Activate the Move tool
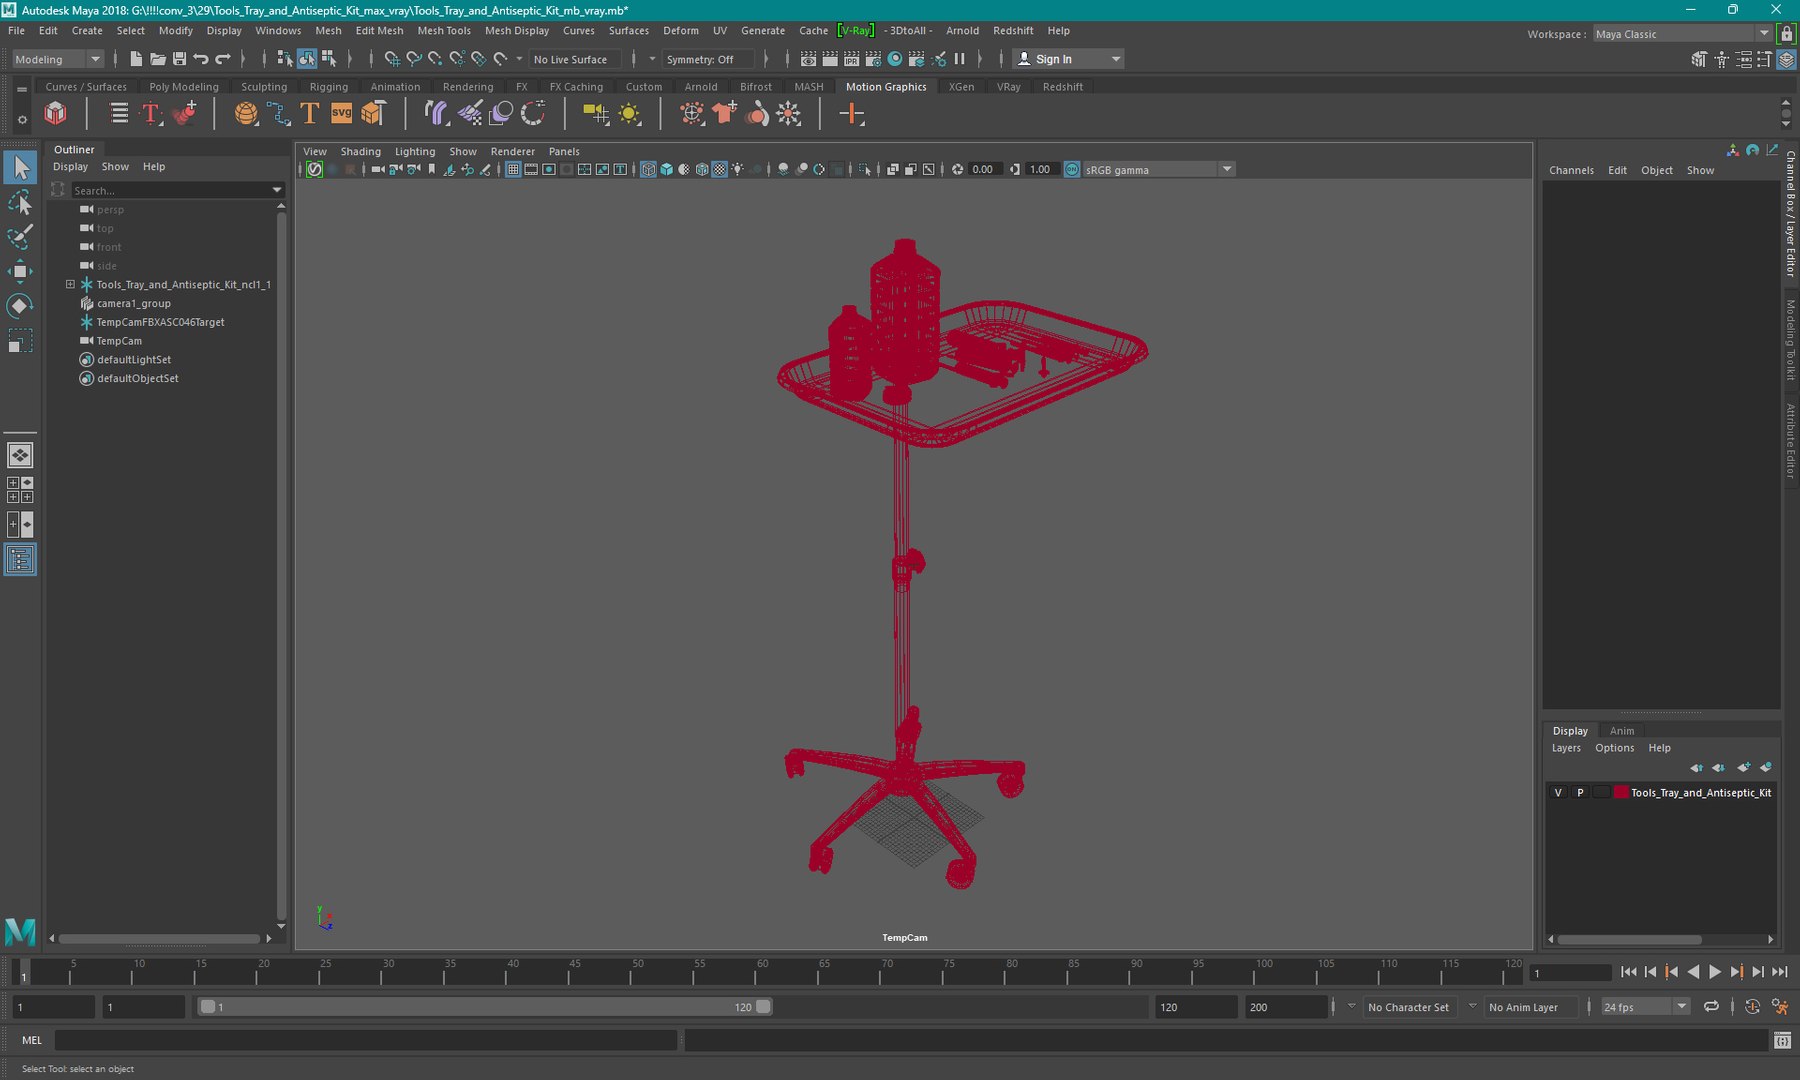Viewport: 1800px width, 1080px height. 20,271
